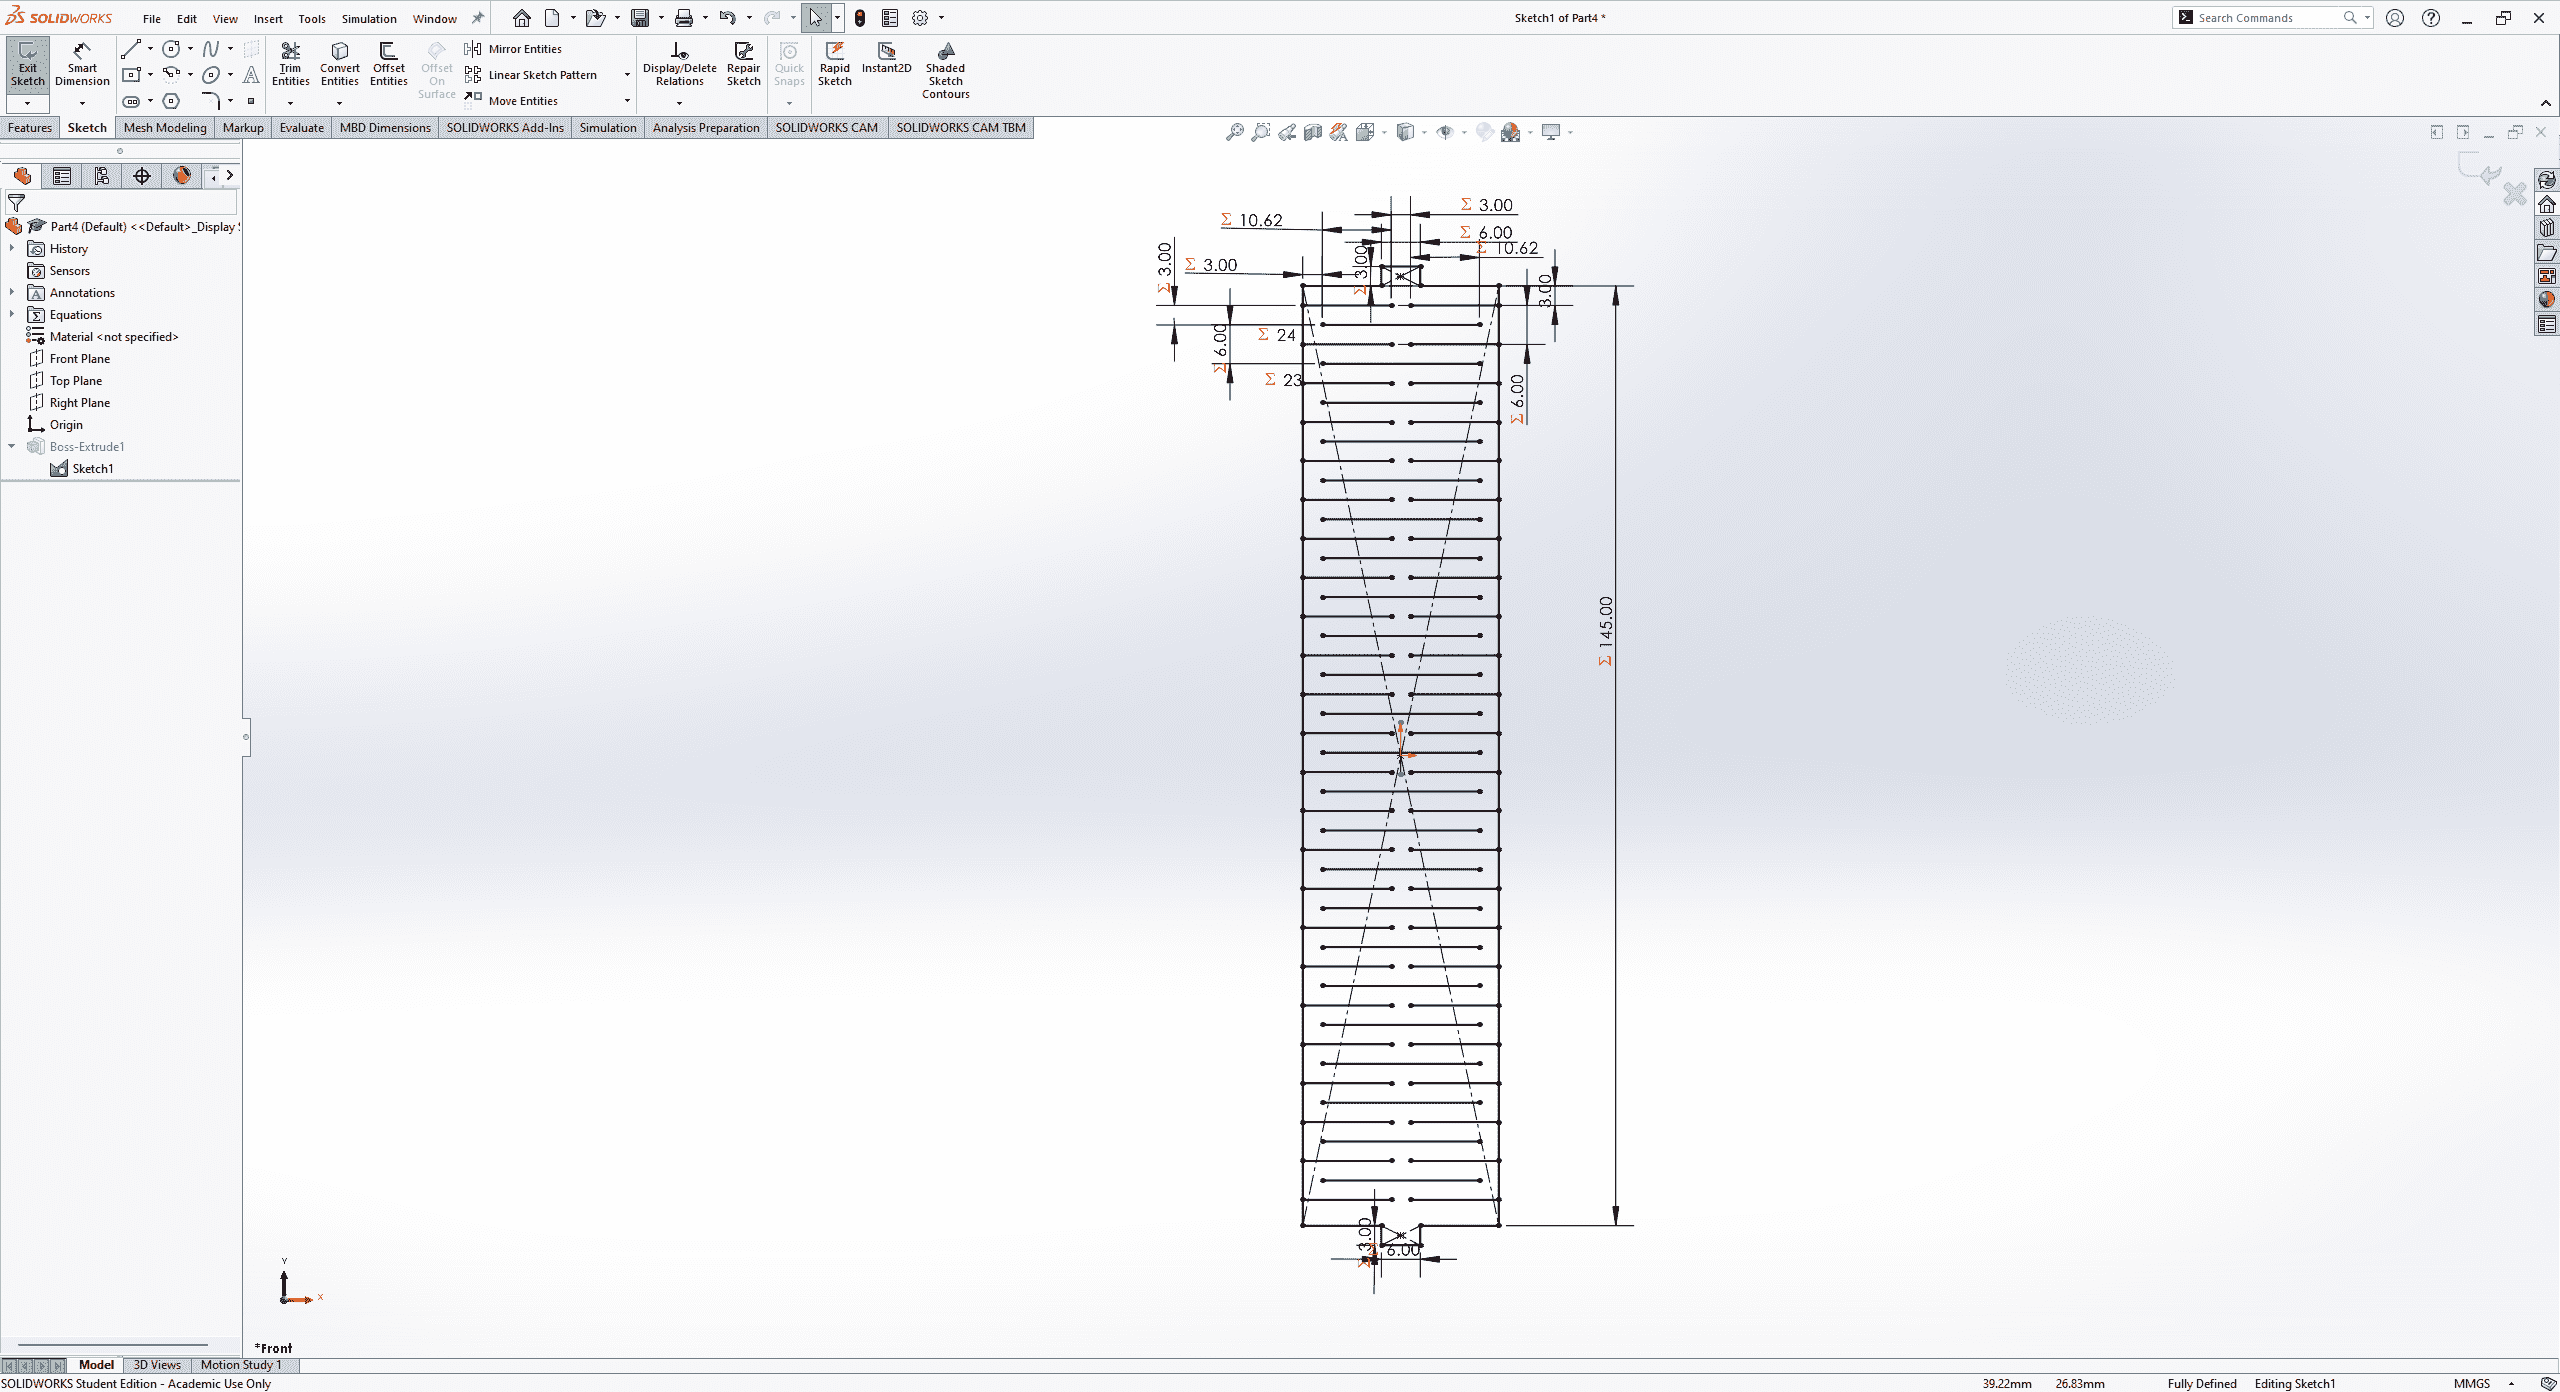This screenshot has width=2560, height=1392.
Task: Select the Sketch Fillet tool
Action: click(x=211, y=101)
